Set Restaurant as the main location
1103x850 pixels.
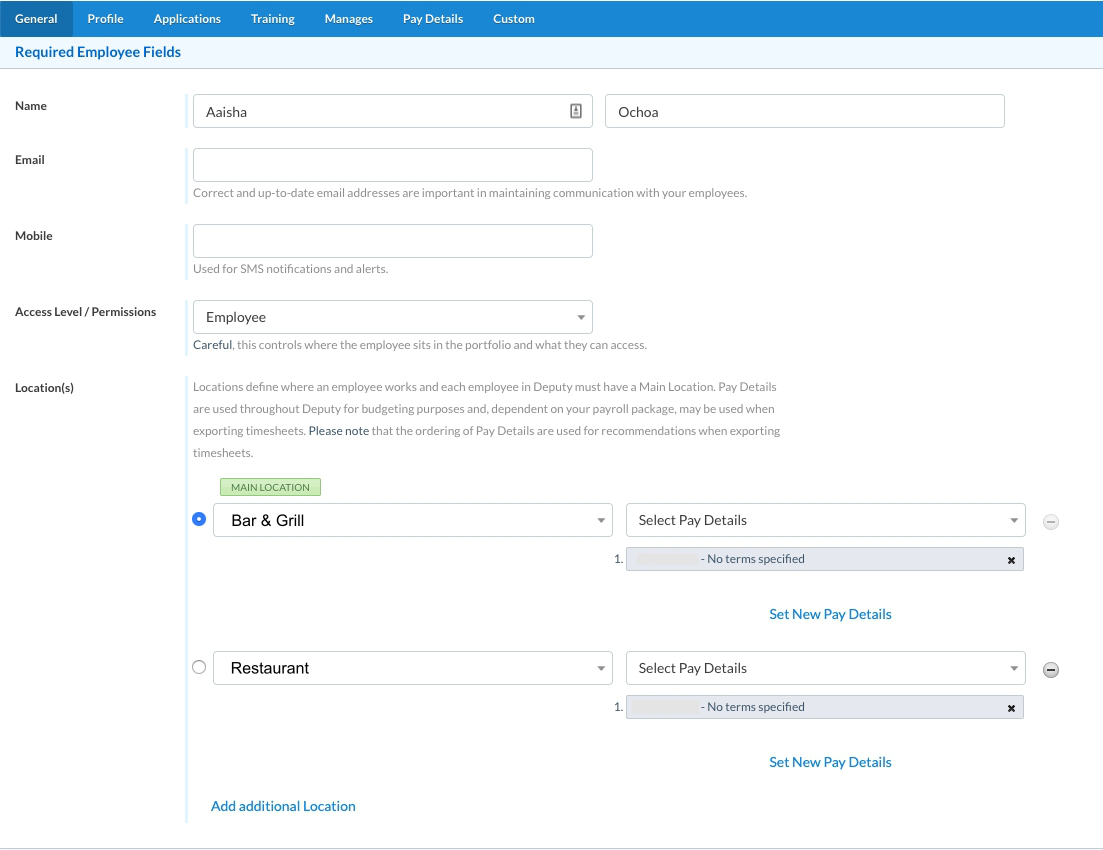199,667
